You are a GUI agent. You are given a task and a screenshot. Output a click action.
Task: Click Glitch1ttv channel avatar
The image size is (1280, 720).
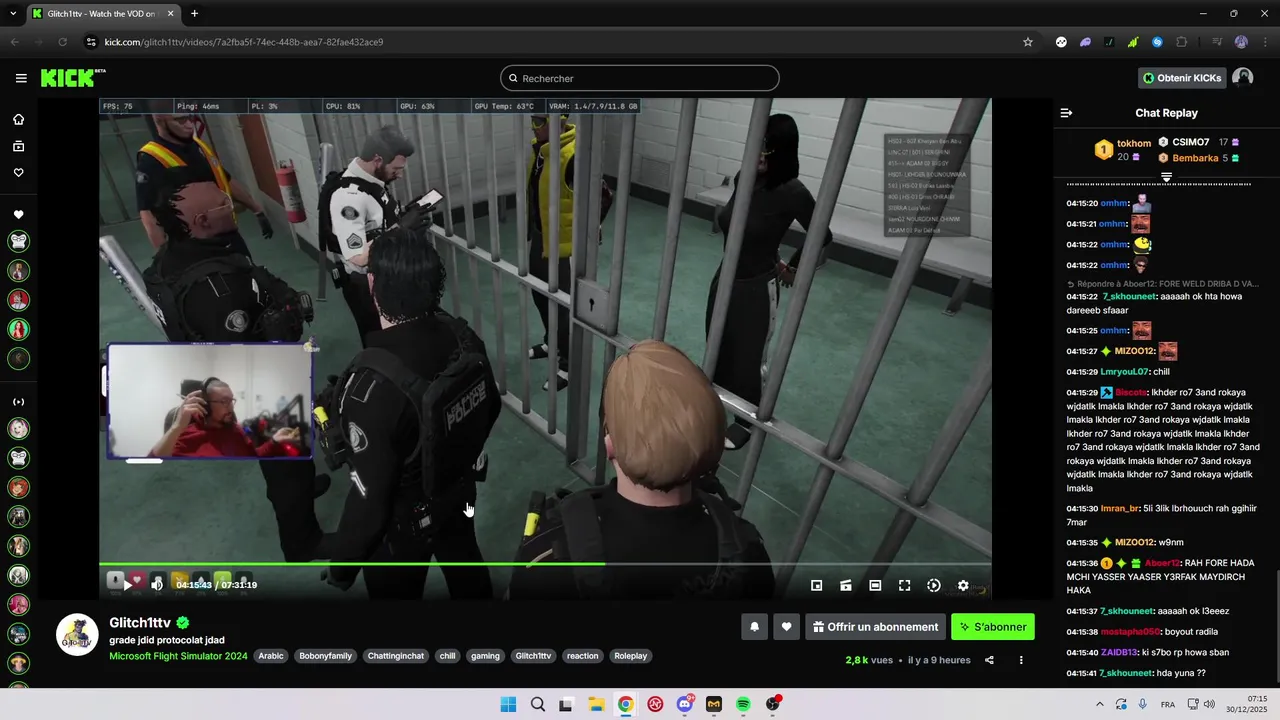click(77, 635)
